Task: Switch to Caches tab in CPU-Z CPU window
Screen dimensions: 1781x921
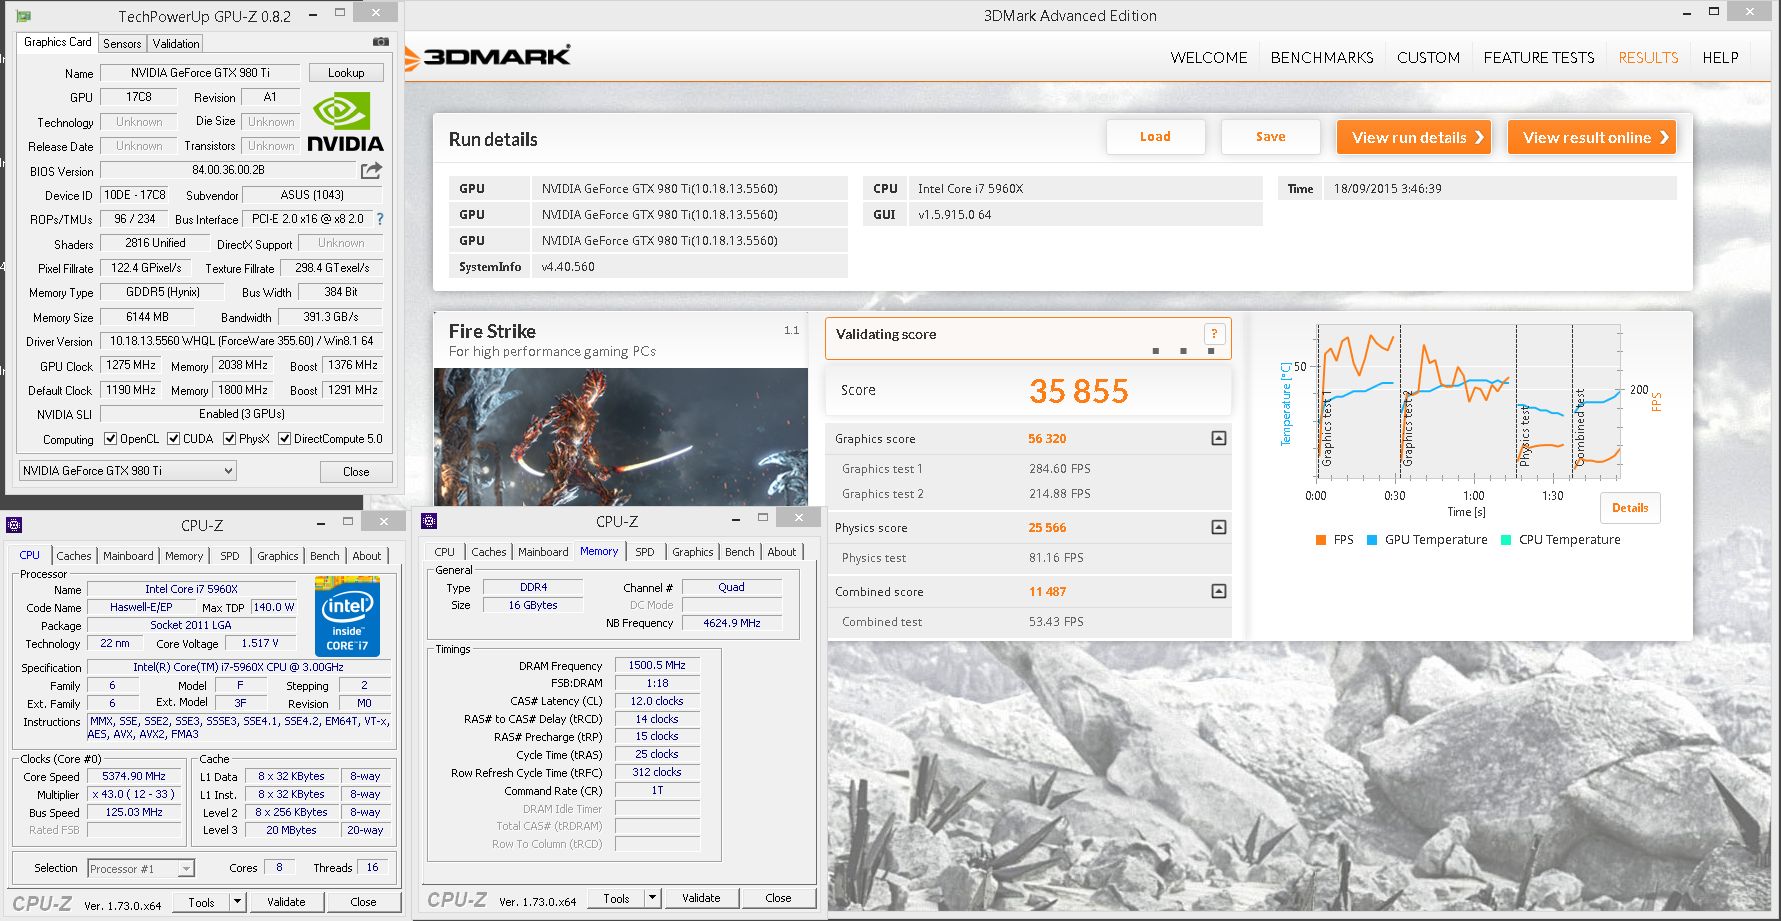Action: click(x=74, y=556)
